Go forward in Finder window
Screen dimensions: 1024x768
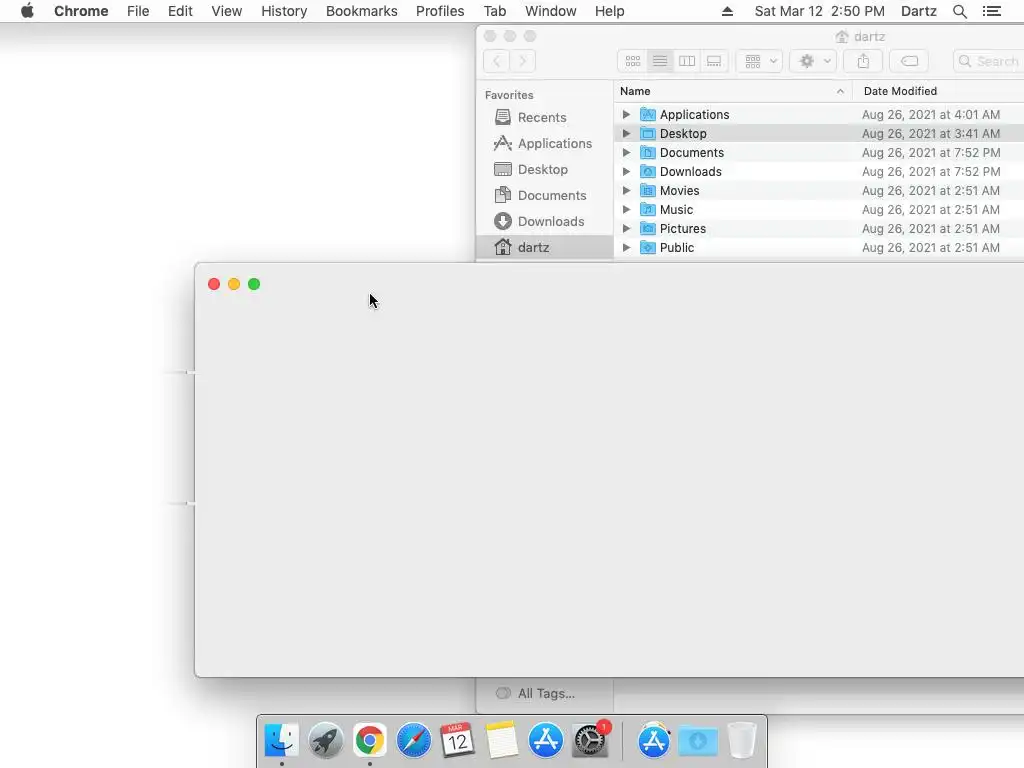522,61
